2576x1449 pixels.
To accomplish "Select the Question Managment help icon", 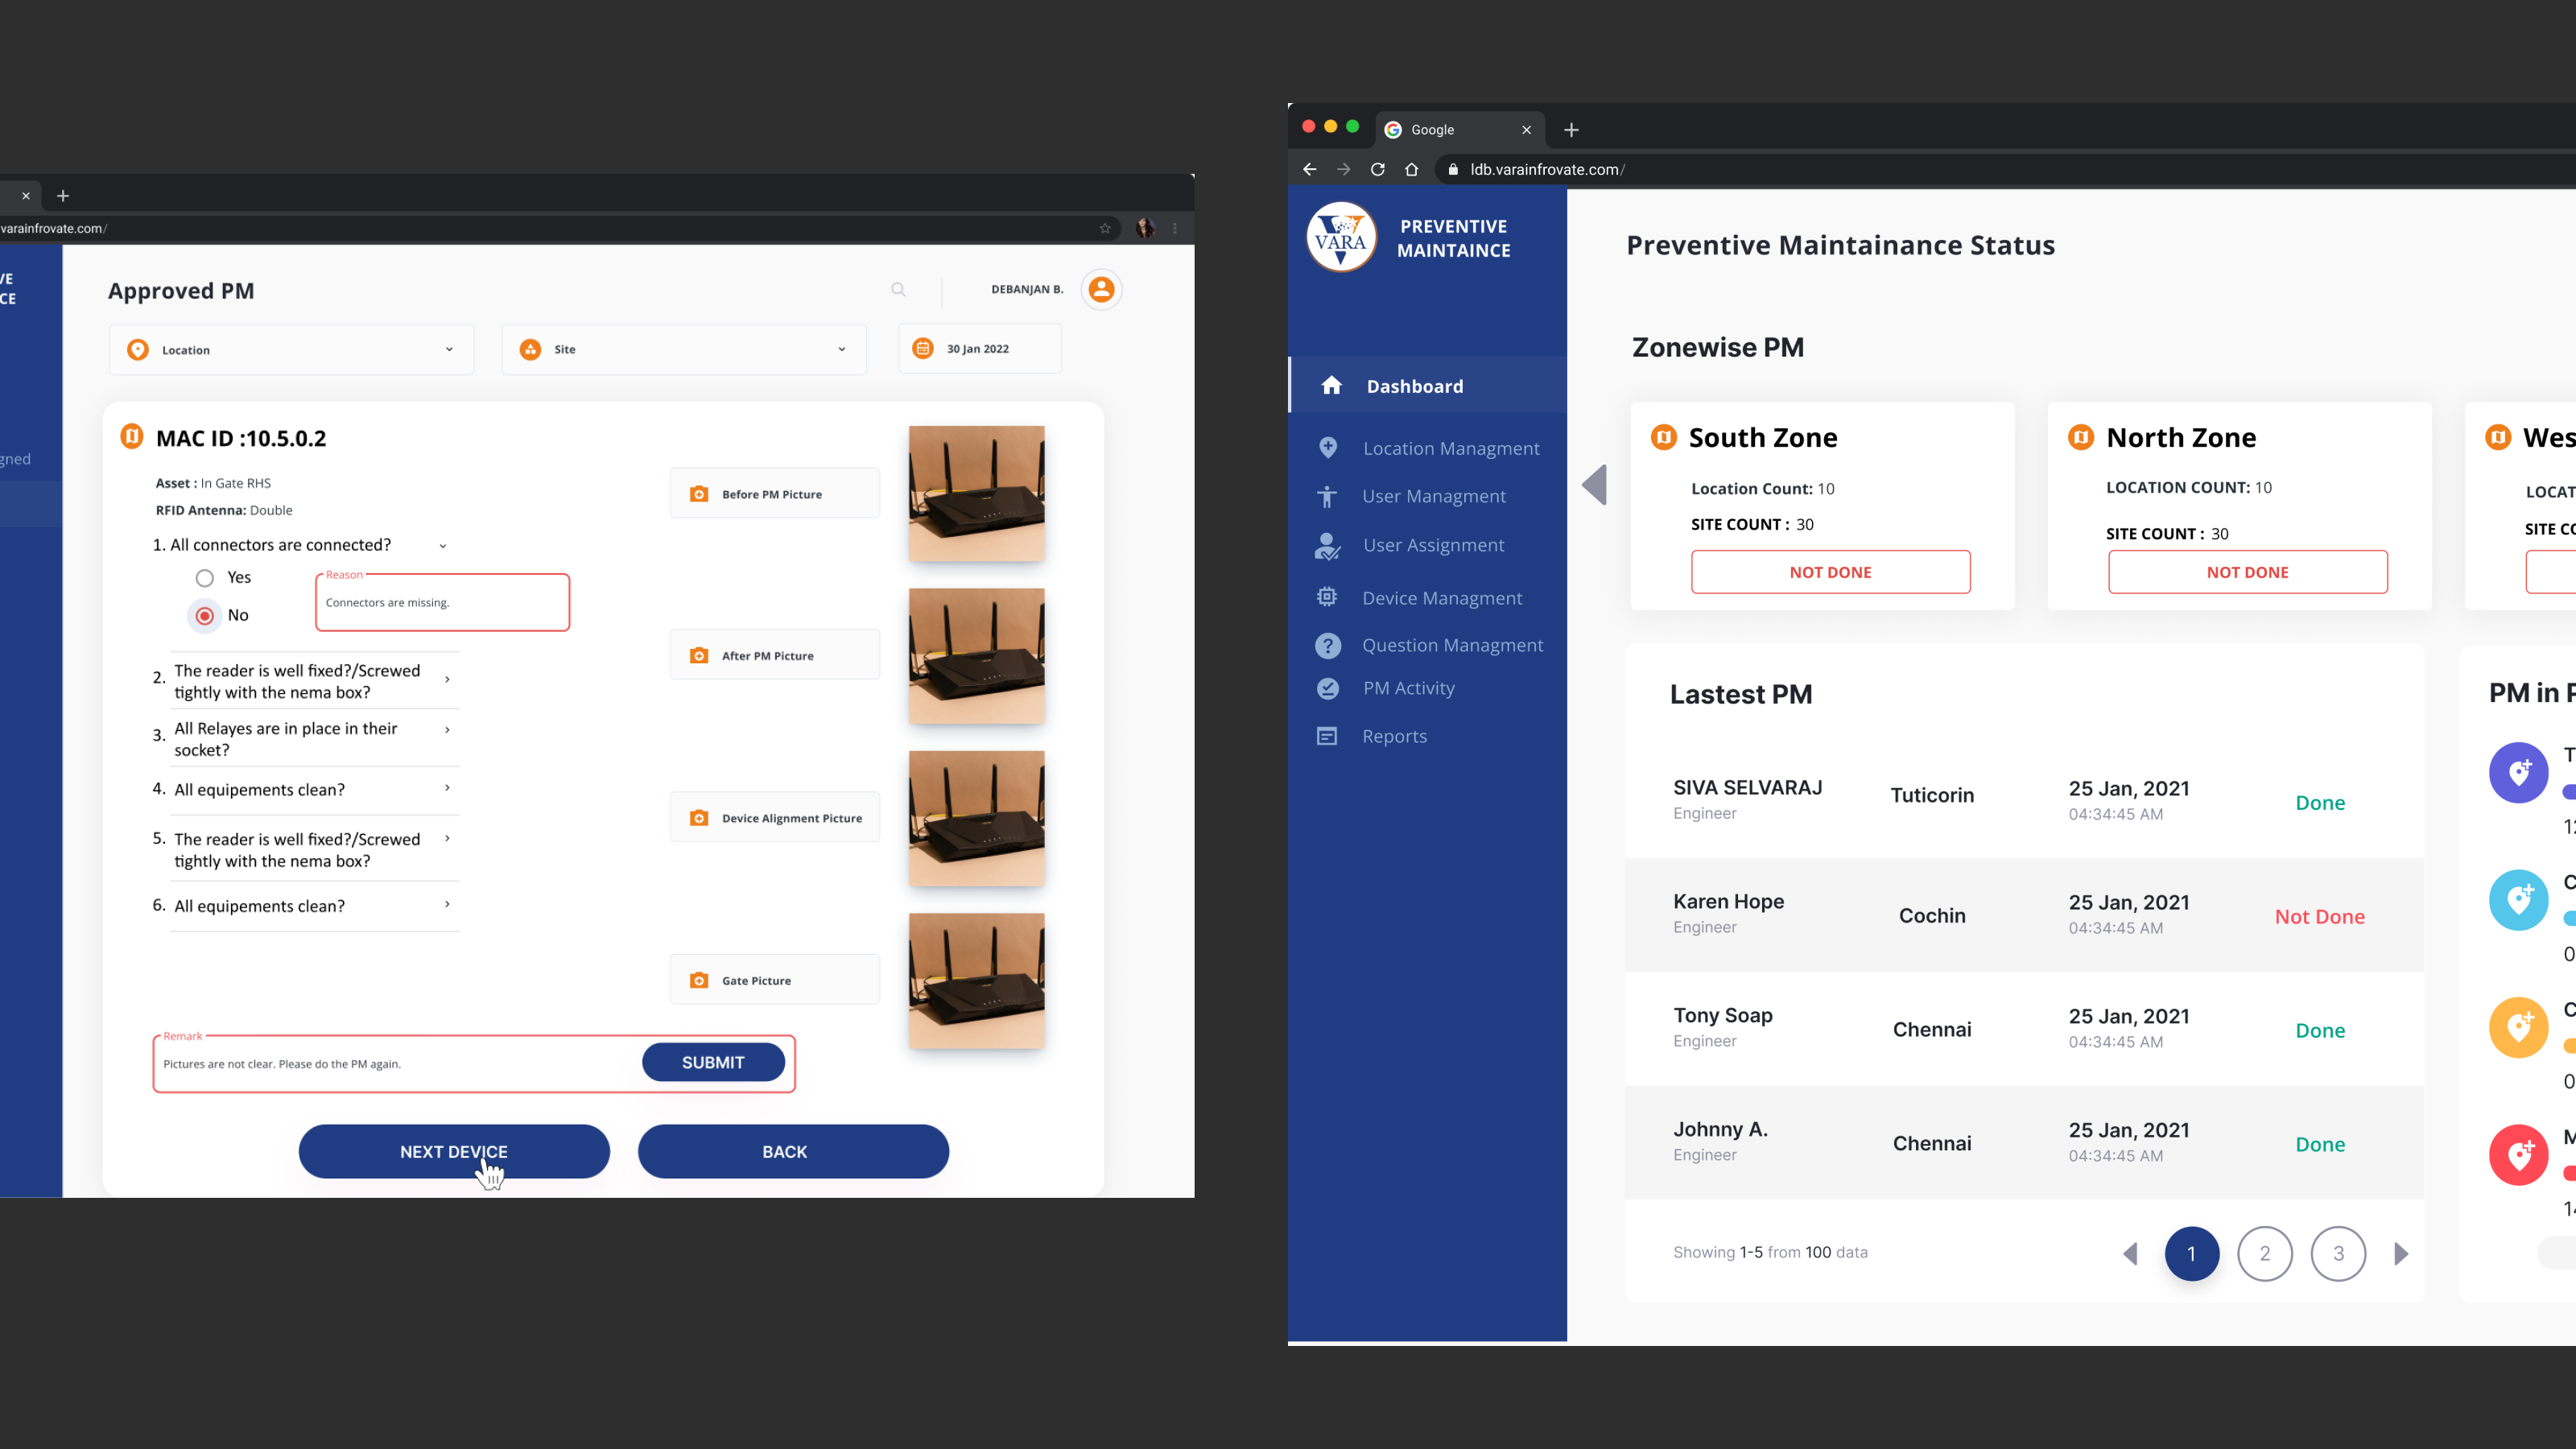I will pos(1327,645).
